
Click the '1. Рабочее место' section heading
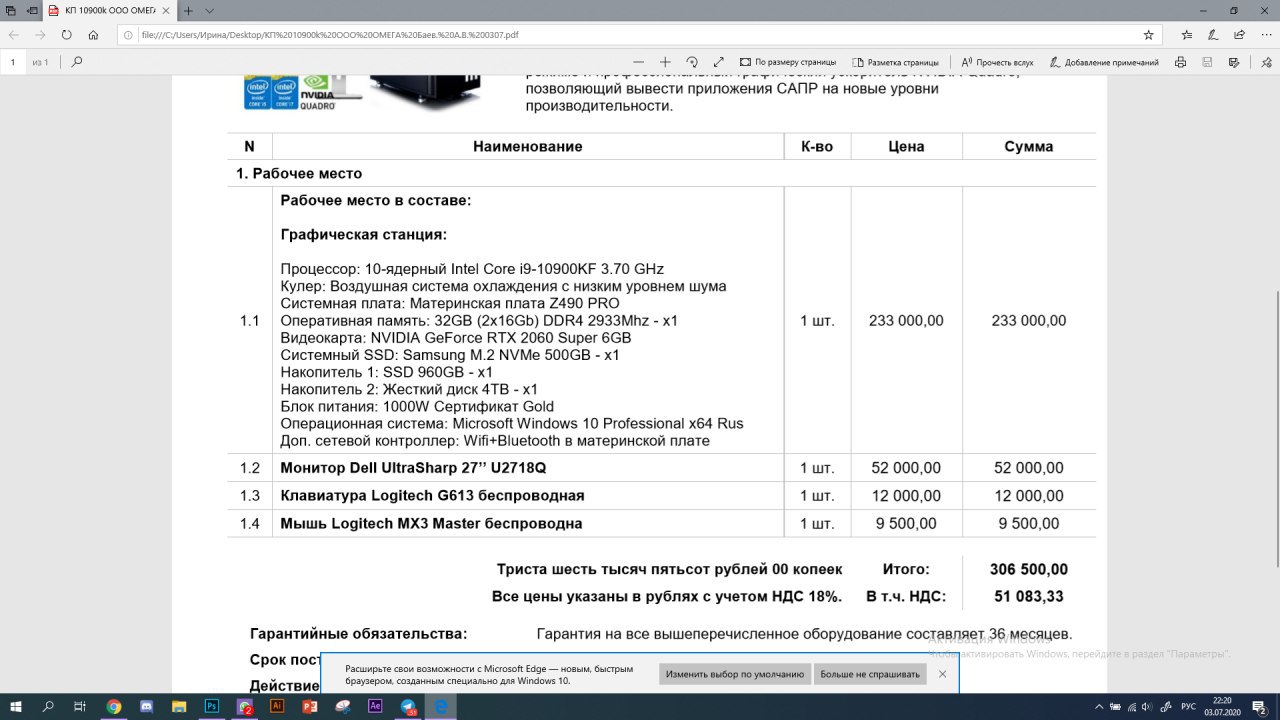(299, 173)
